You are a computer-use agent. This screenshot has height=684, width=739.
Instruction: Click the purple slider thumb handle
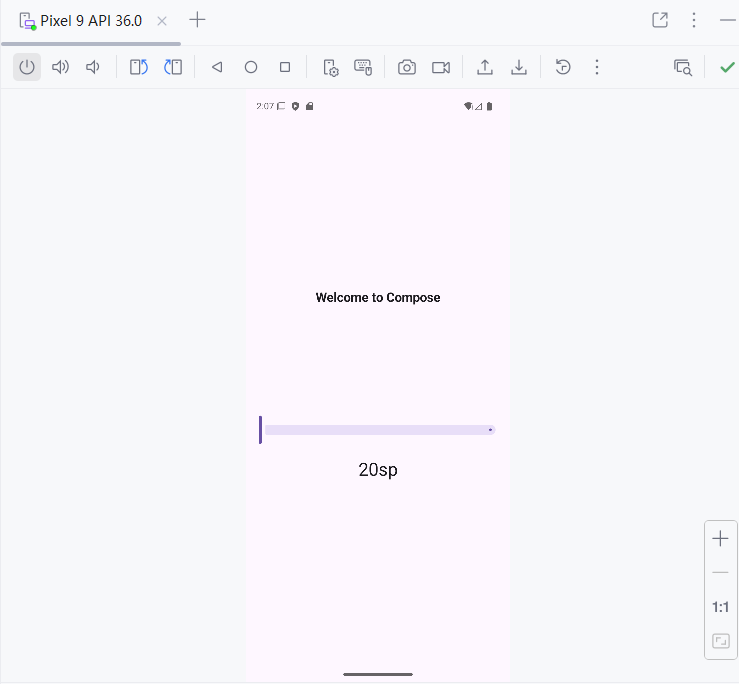tap(260, 430)
